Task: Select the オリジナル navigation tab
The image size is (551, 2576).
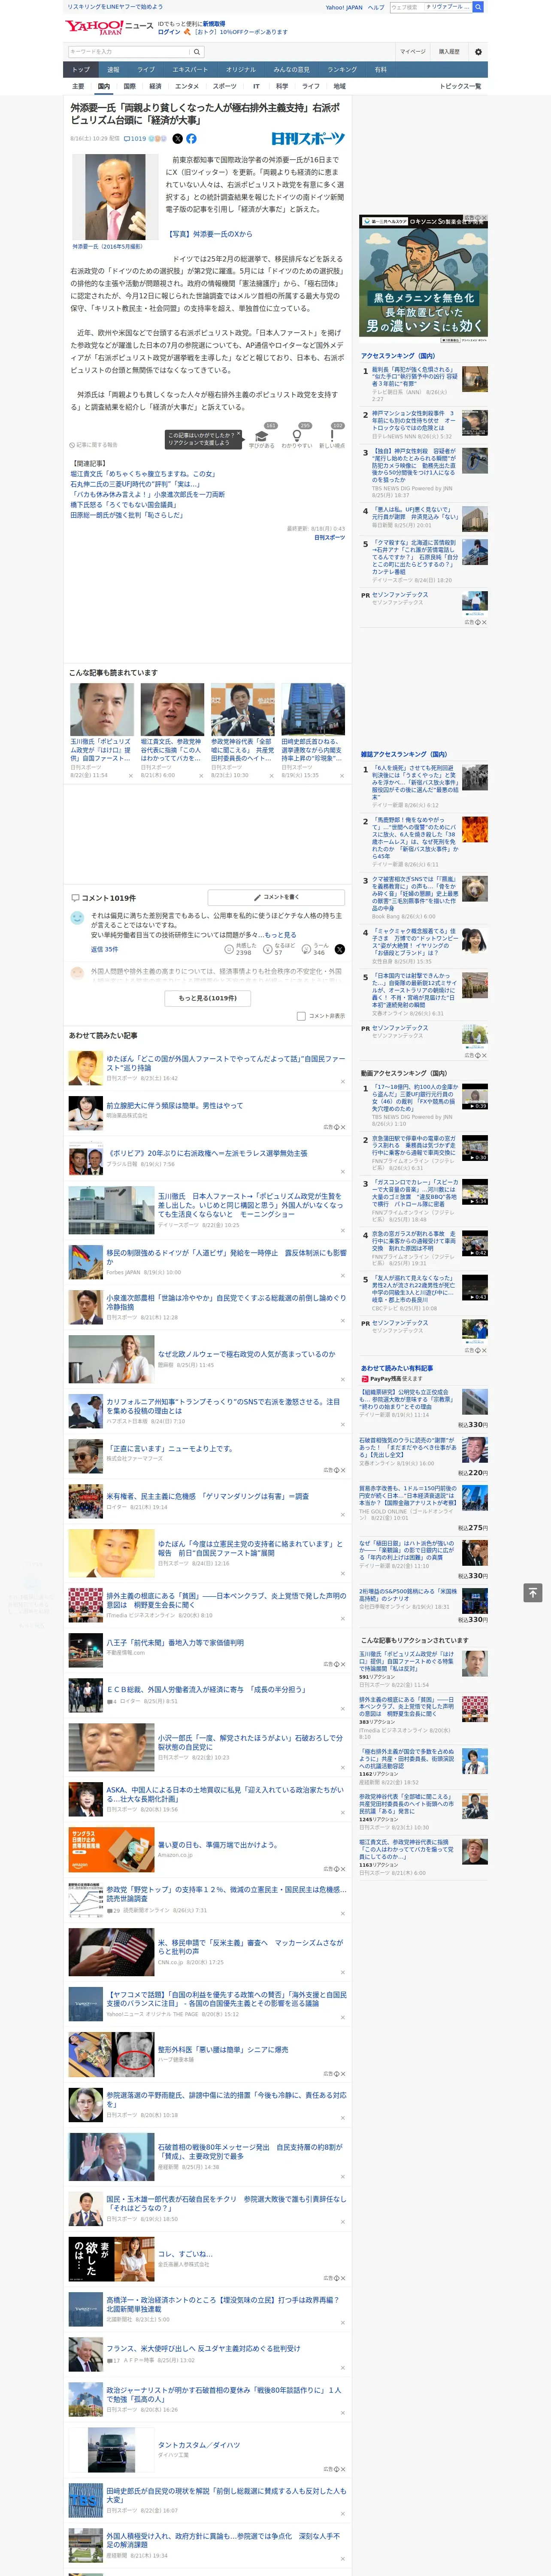Action: 241,70
